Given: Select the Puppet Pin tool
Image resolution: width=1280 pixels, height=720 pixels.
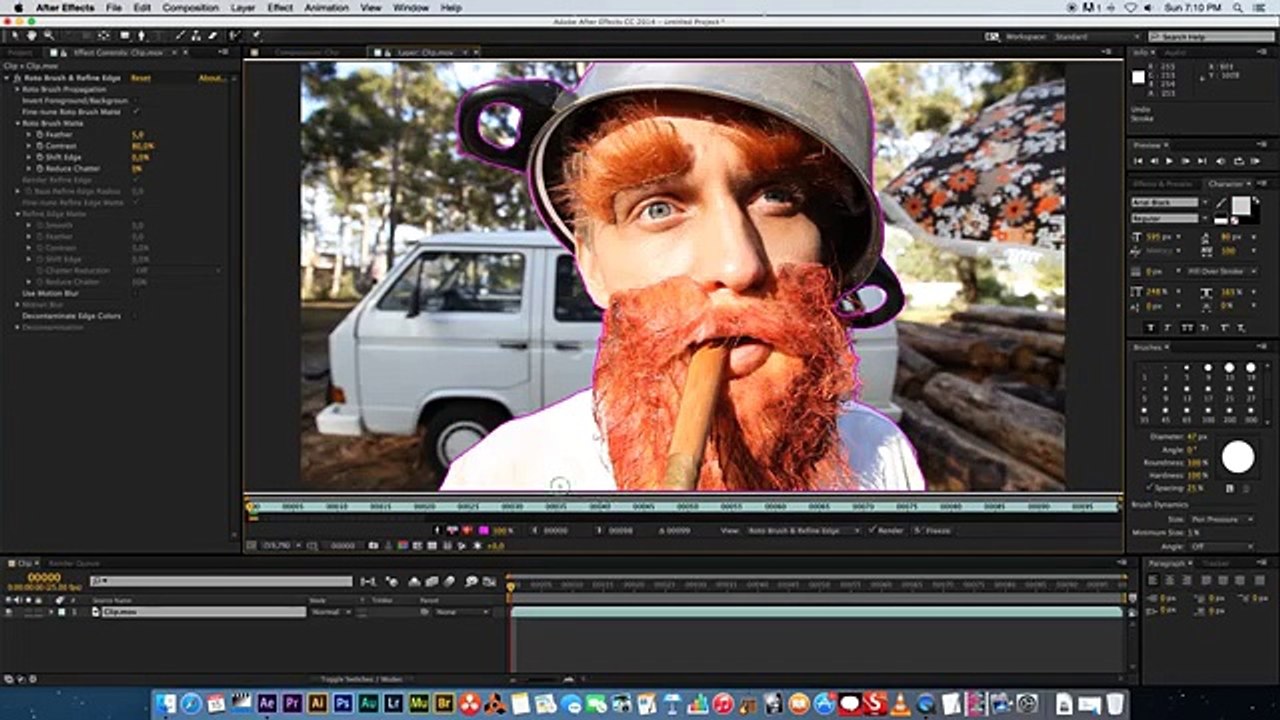Looking at the screenshot, I should 257,36.
